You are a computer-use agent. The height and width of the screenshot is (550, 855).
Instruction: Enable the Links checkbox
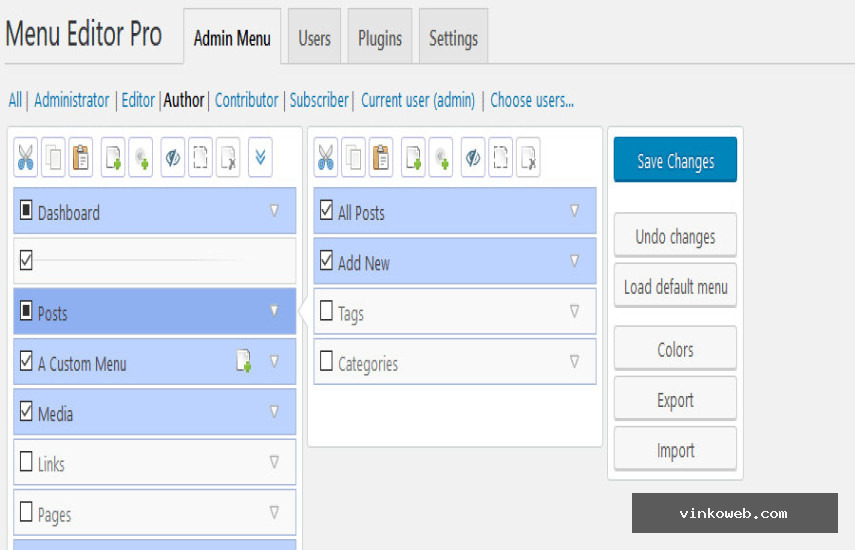(26, 461)
